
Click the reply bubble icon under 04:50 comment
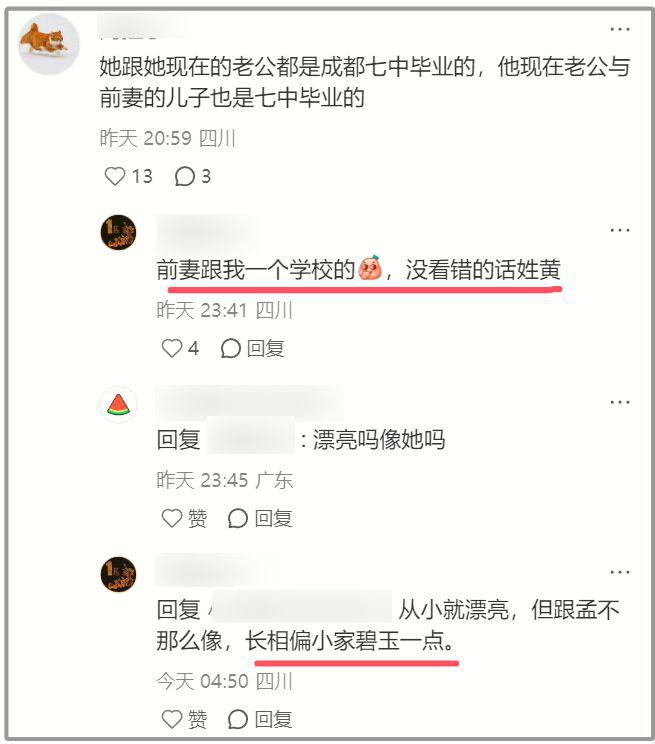238,719
